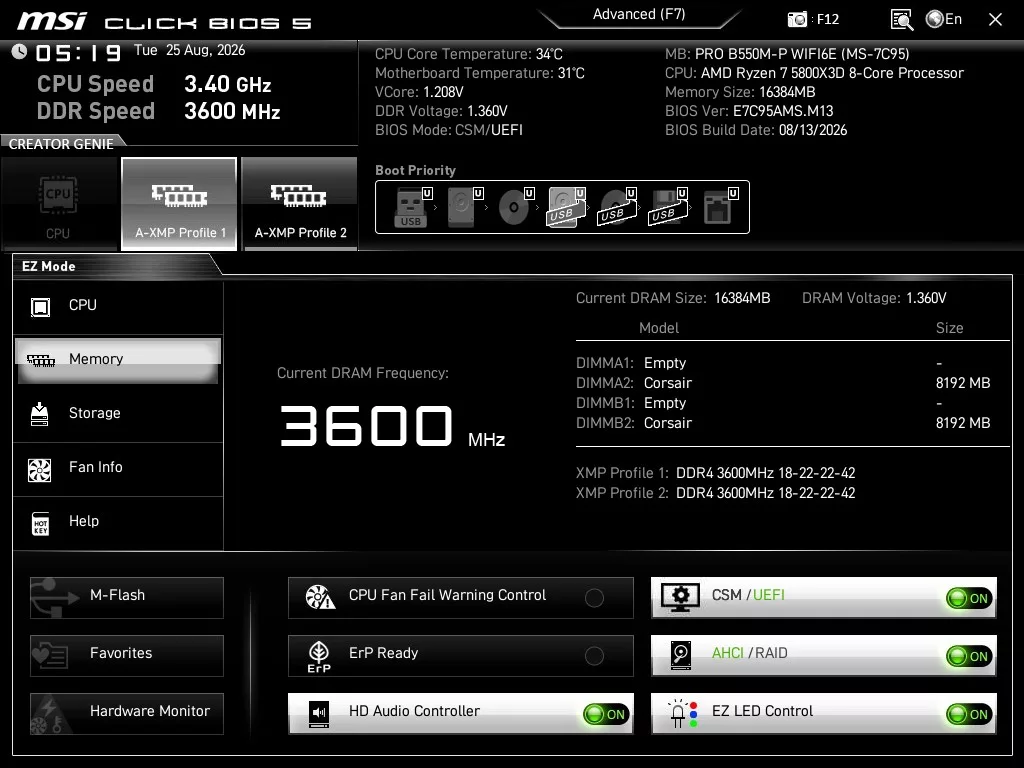Viewport: 1024px width, 768px height.
Task: Open the Favorites menu
Action: coord(127,656)
